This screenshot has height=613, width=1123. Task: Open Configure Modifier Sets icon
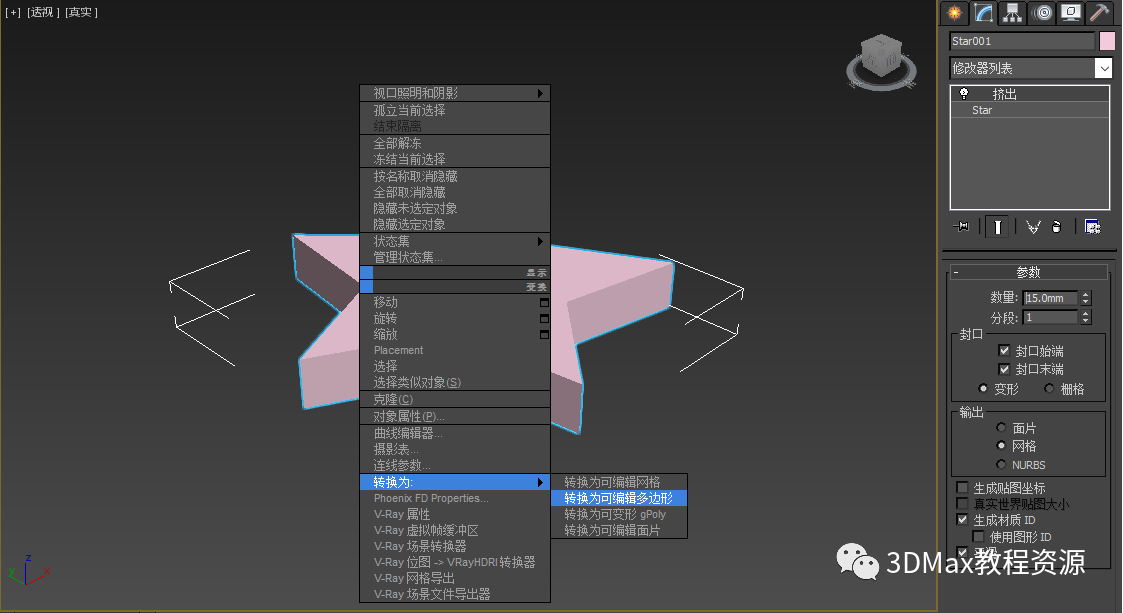(x=1092, y=226)
